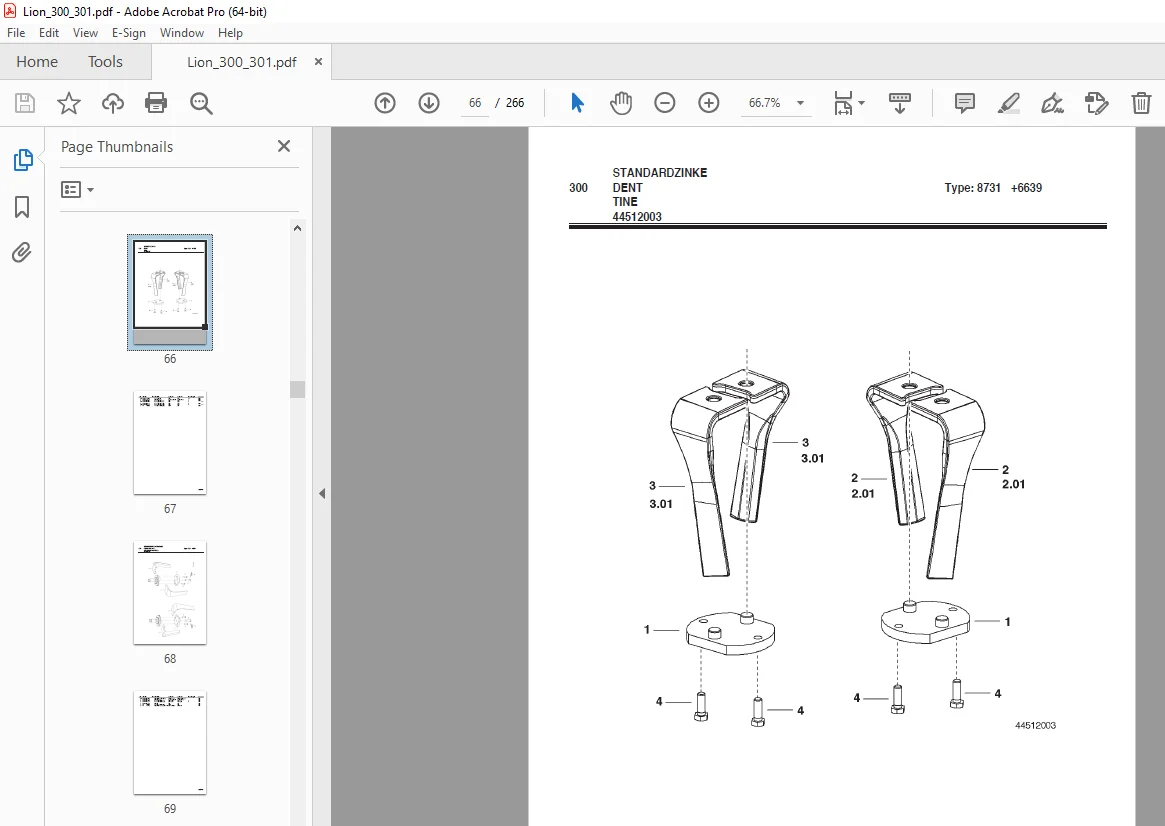
Task: Zoom out with minus icon
Action: tap(664, 103)
